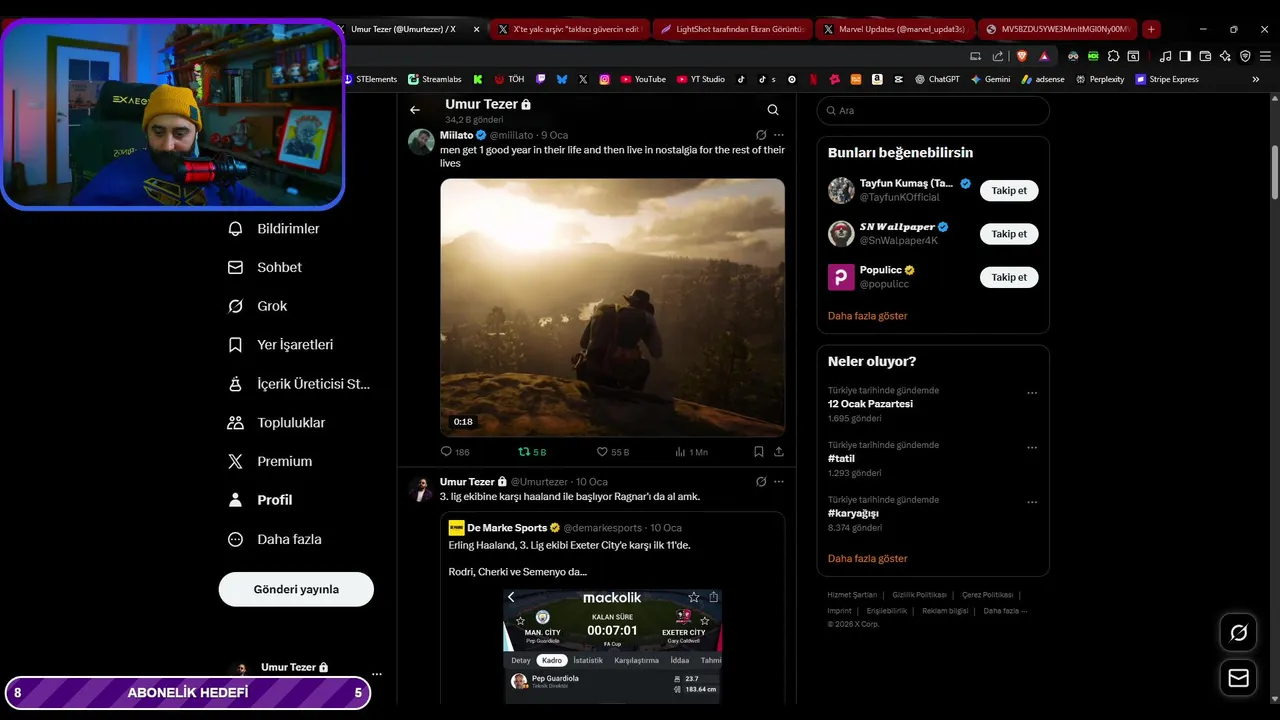Open Perplexity bookmark
1280x720 pixels.
pyautogui.click(x=1100, y=79)
